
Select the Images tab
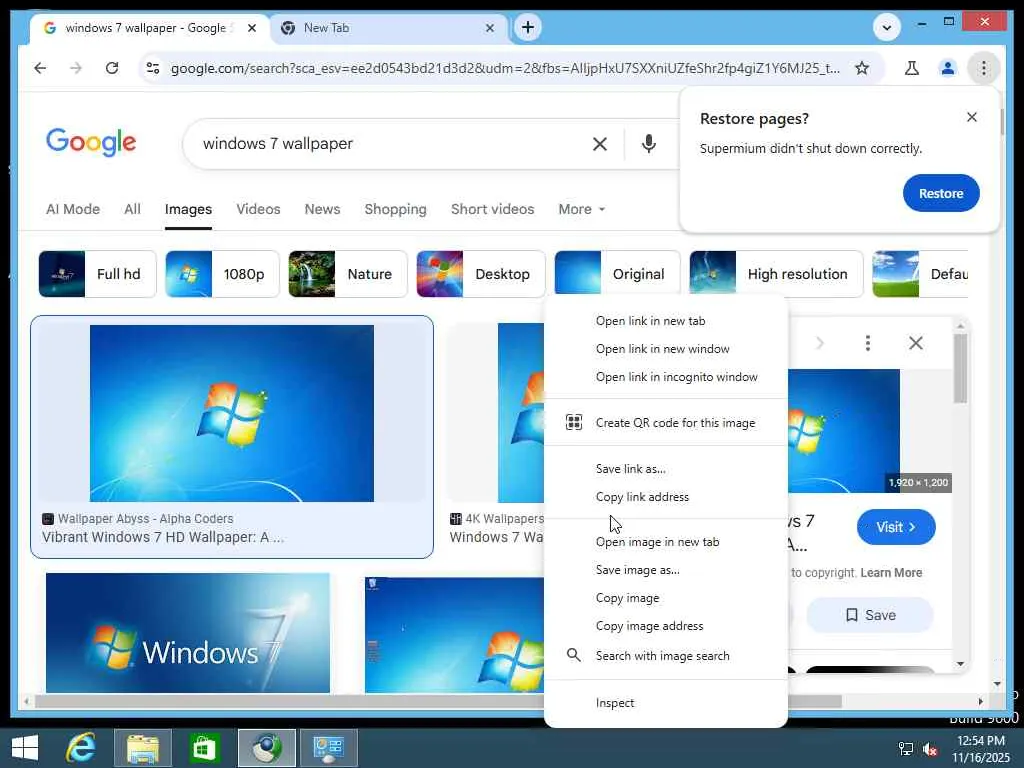(x=188, y=209)
